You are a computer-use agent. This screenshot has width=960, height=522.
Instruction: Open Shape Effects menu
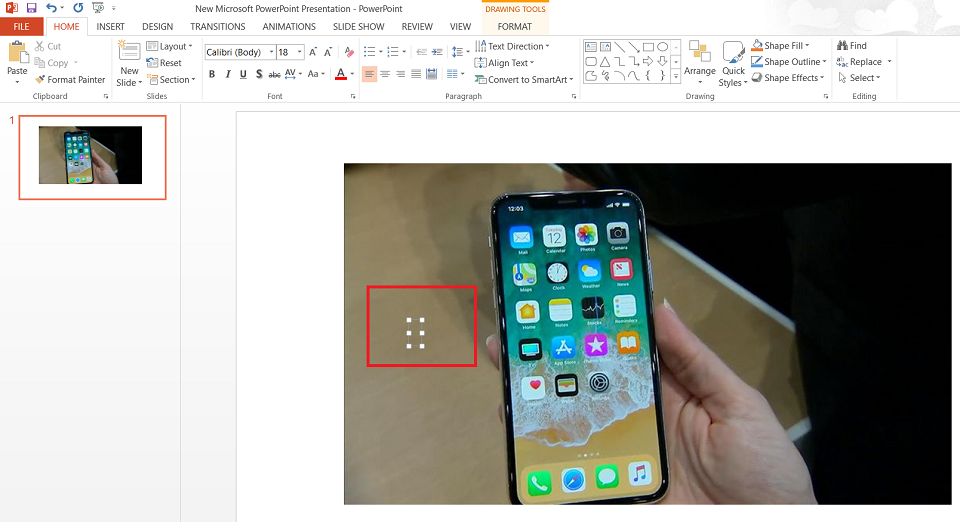click(787, 78)
